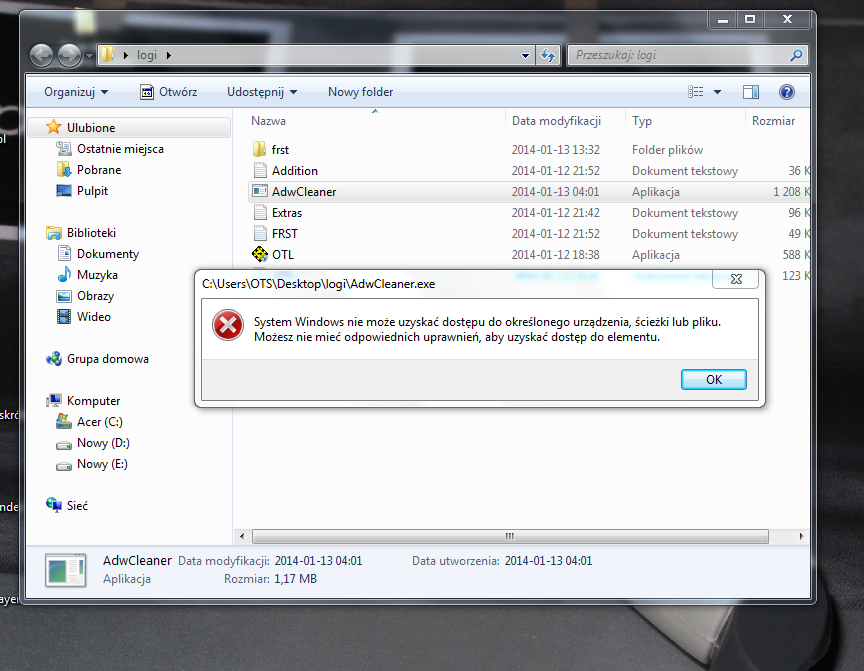Select Komputer in the navigation pane
The width and height of the screenshot is (864, 671).
click(83, 401)
